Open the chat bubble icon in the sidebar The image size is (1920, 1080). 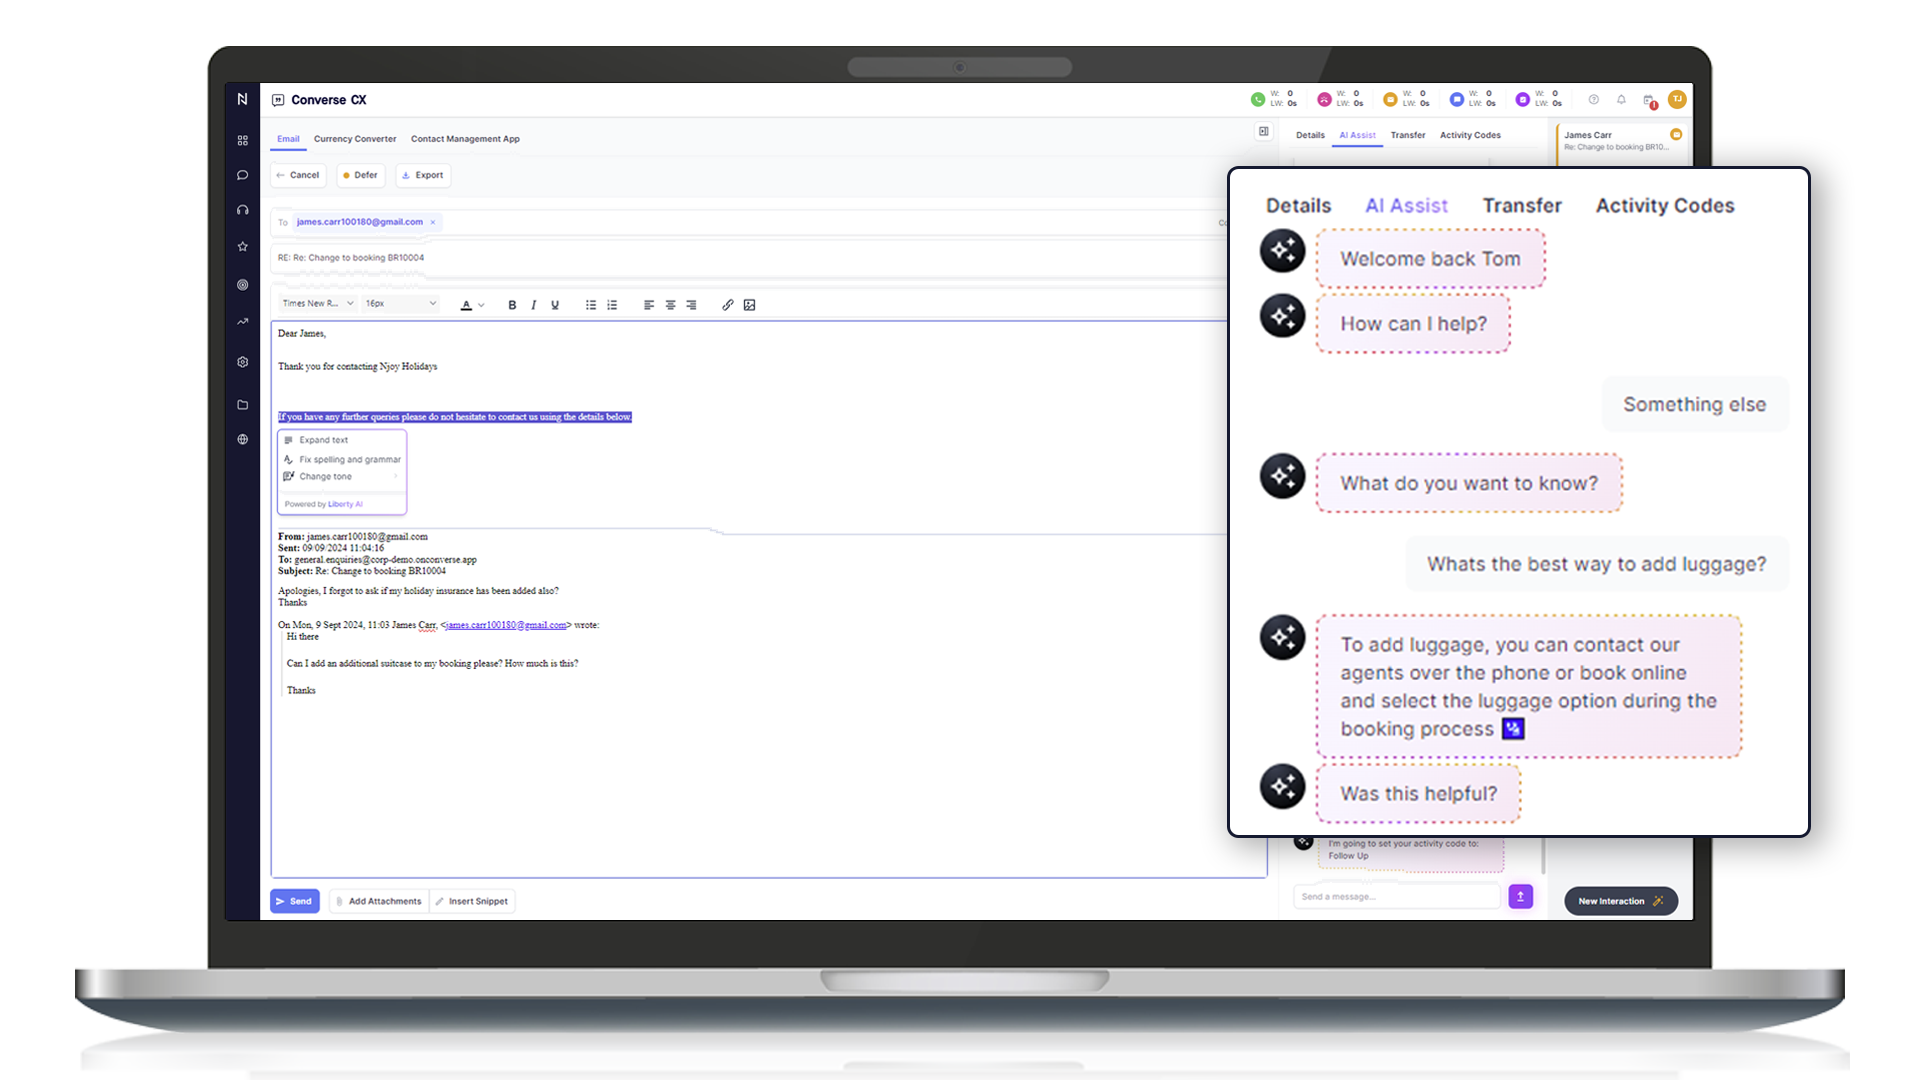[242, 175]
